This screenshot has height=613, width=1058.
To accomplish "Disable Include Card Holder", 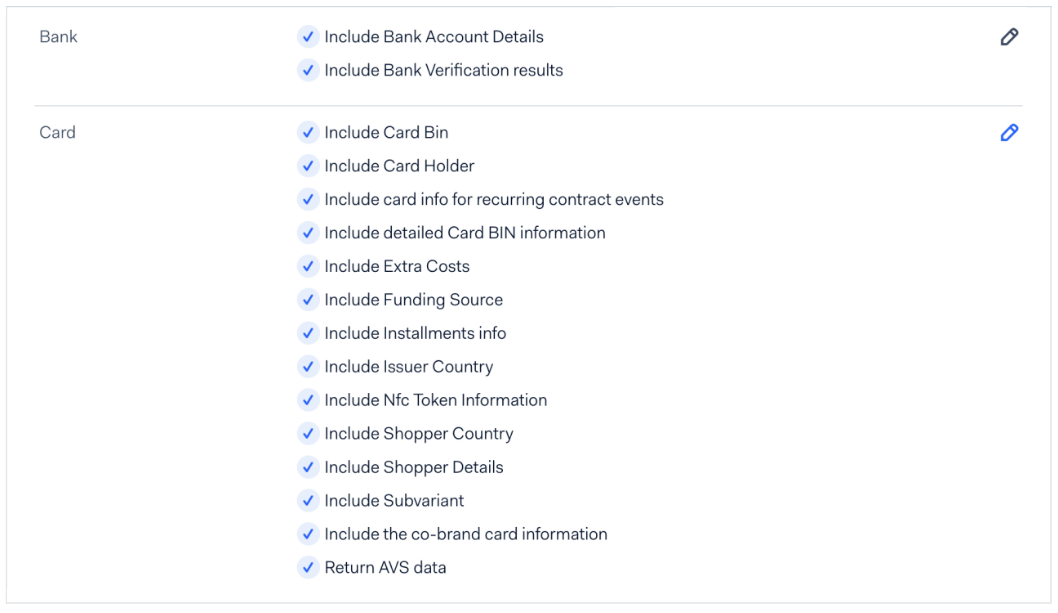I will click(x=307, y=165).
